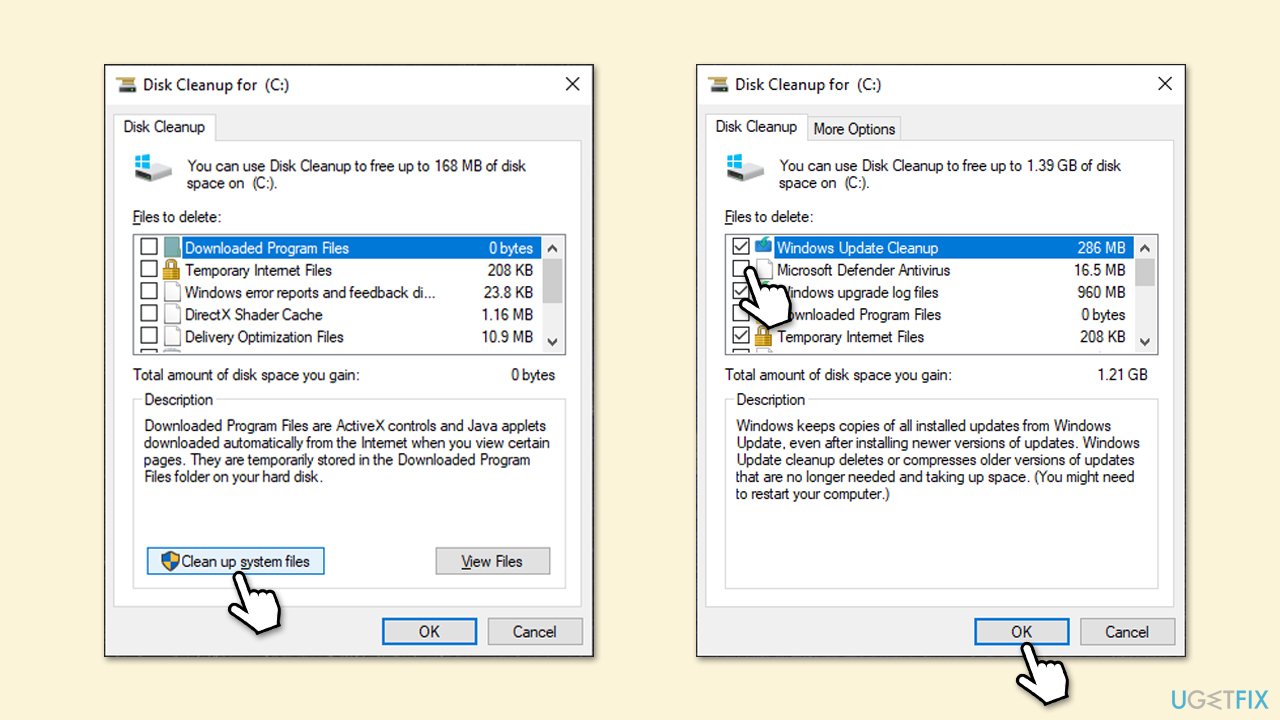Click OK in right Disk Cleanup window
This screenshot has height=720, width=1280.
coord(1021,631)
